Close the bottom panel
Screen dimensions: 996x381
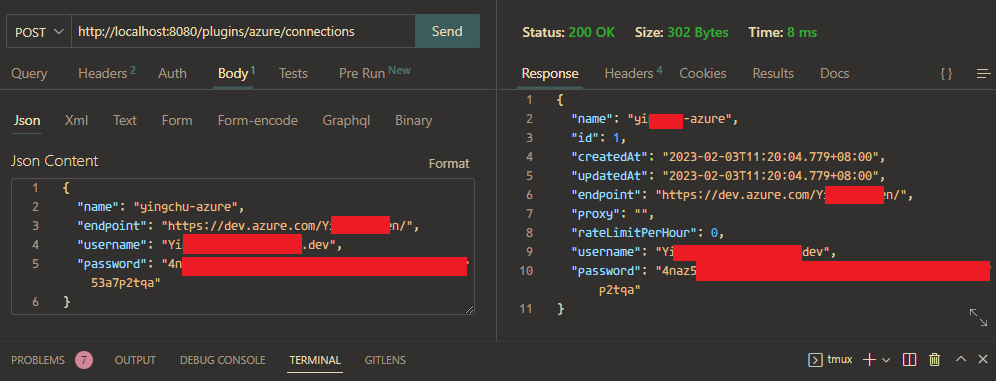click(983, 359)
